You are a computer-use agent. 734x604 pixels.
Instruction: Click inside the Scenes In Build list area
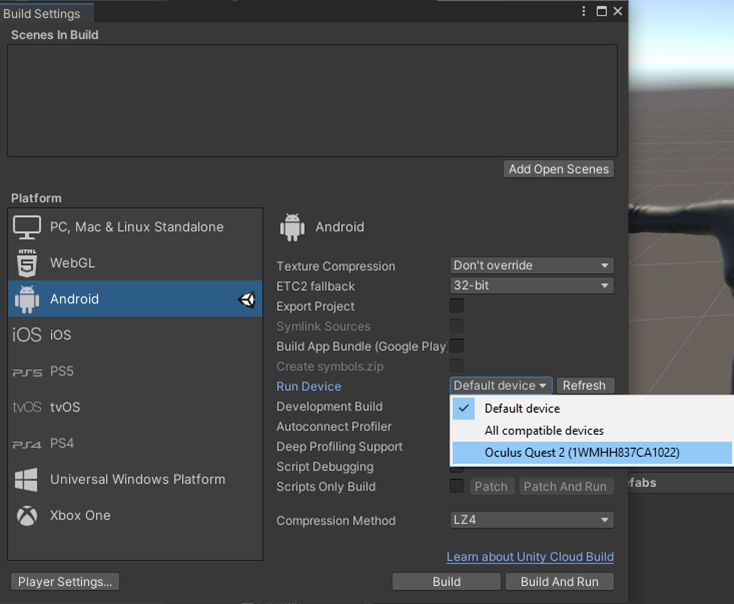coord(312,101)
